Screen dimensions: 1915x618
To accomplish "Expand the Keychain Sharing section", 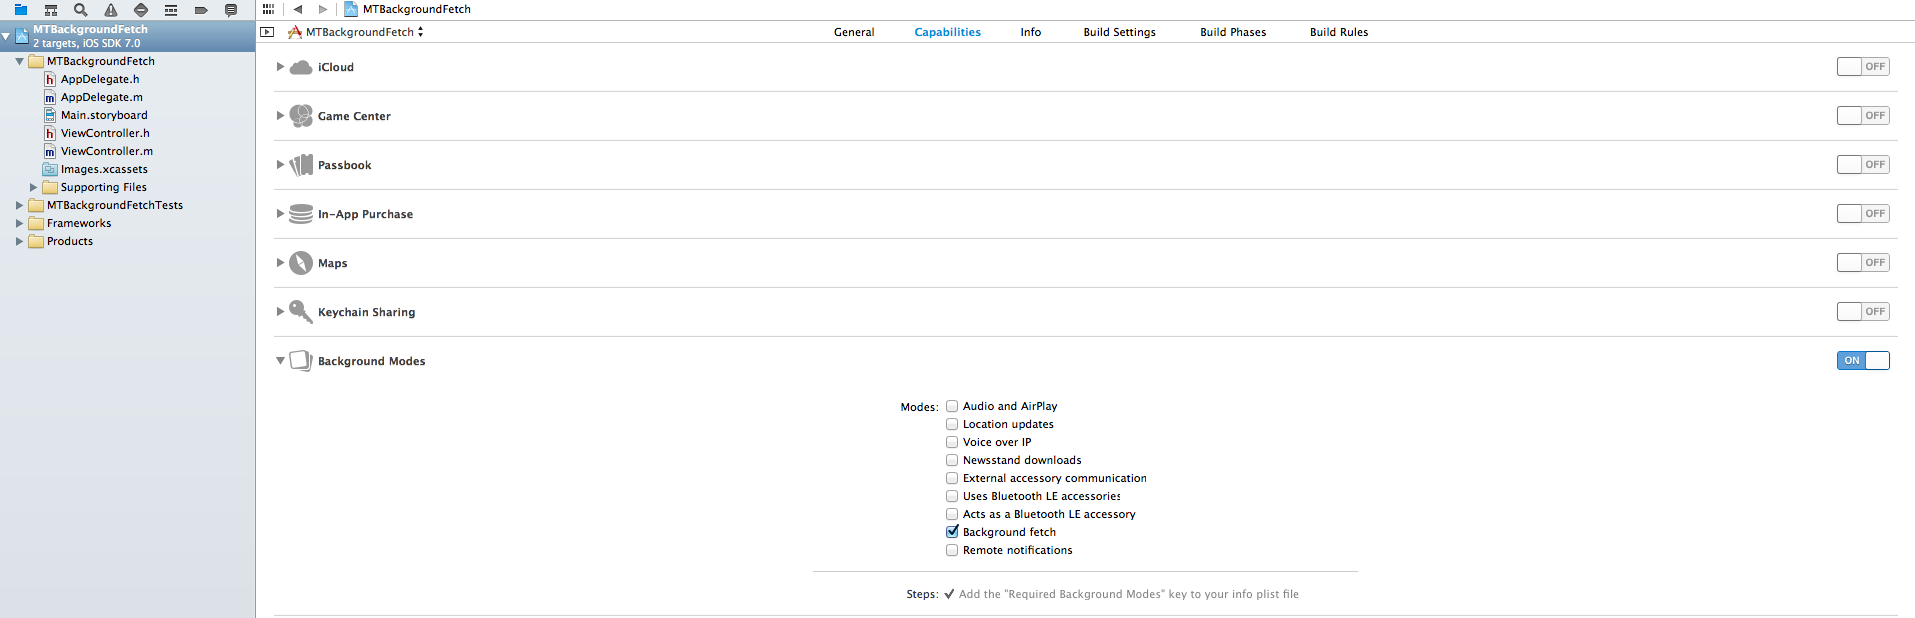I will pyautogui.click(x=280, y=312).
